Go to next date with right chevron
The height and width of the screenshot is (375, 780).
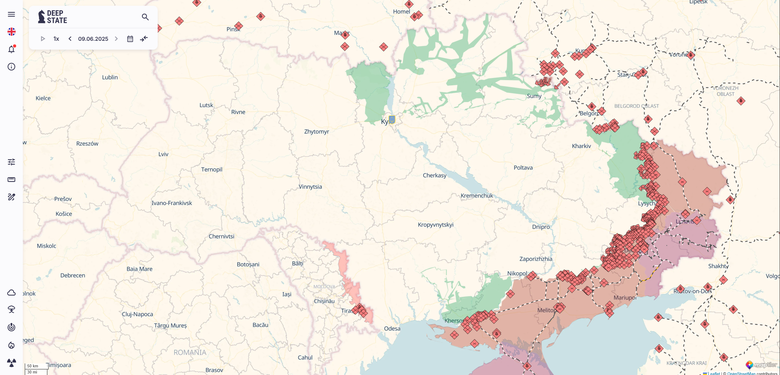point(116,39)
